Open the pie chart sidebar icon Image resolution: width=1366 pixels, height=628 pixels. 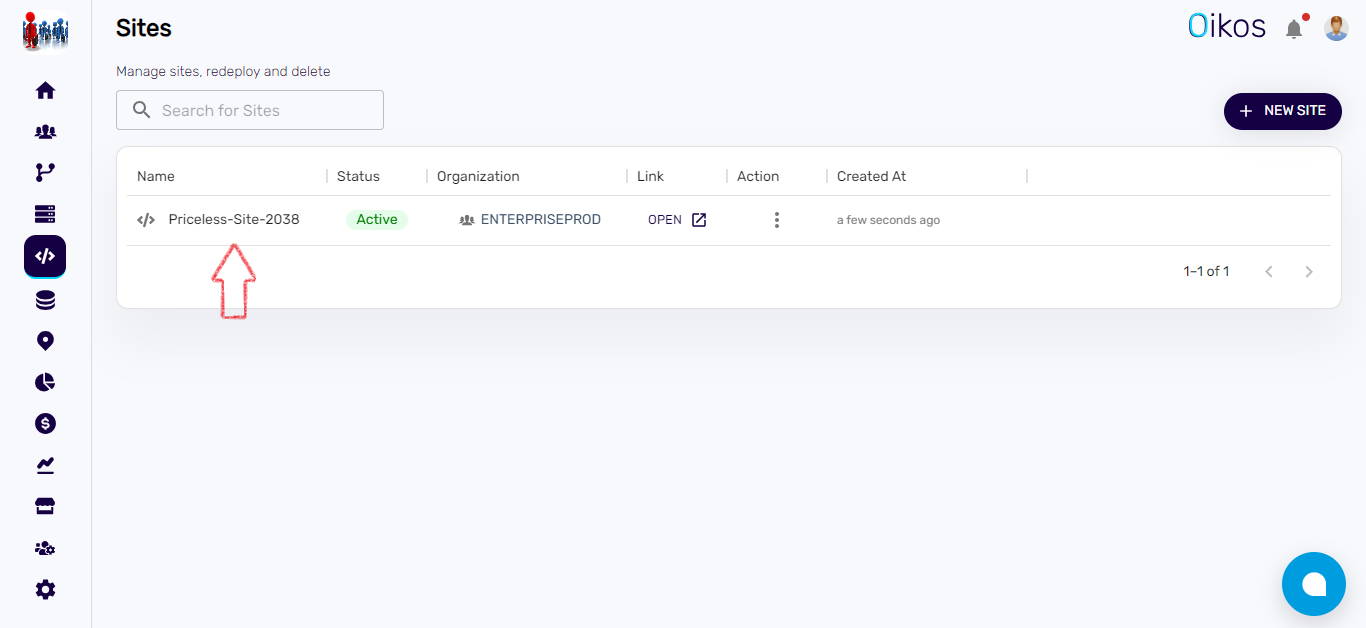pos(45,382)
